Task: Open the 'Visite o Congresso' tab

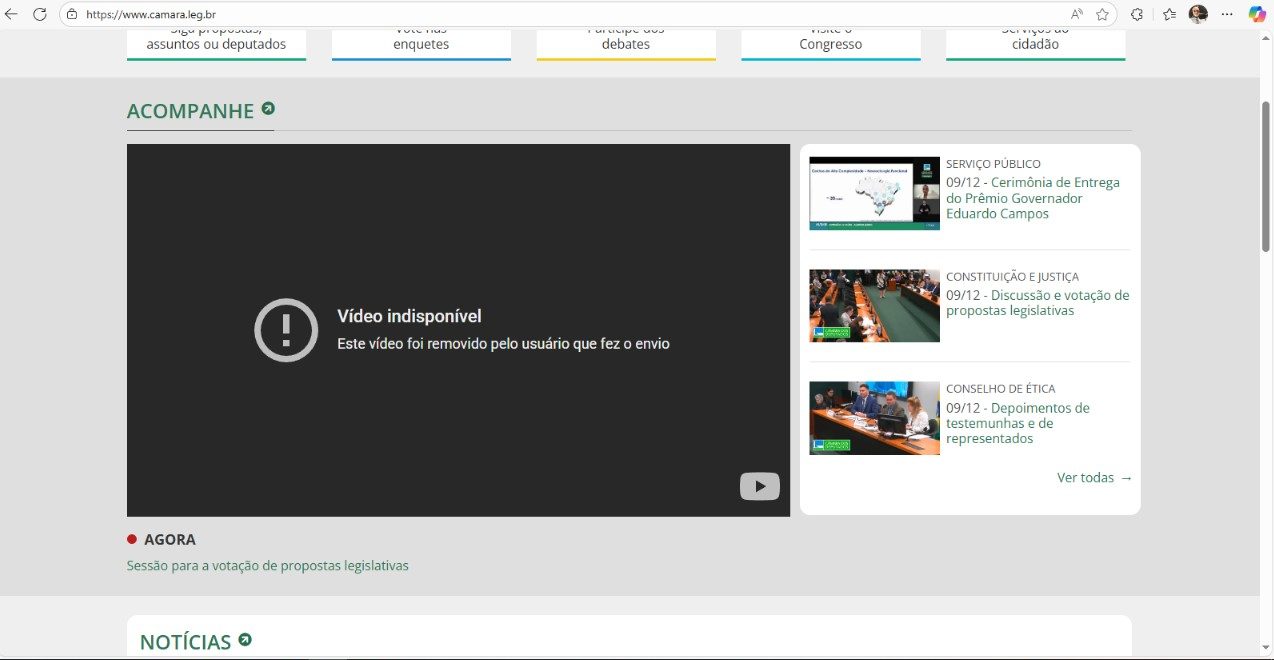Action: pos(830,44)
